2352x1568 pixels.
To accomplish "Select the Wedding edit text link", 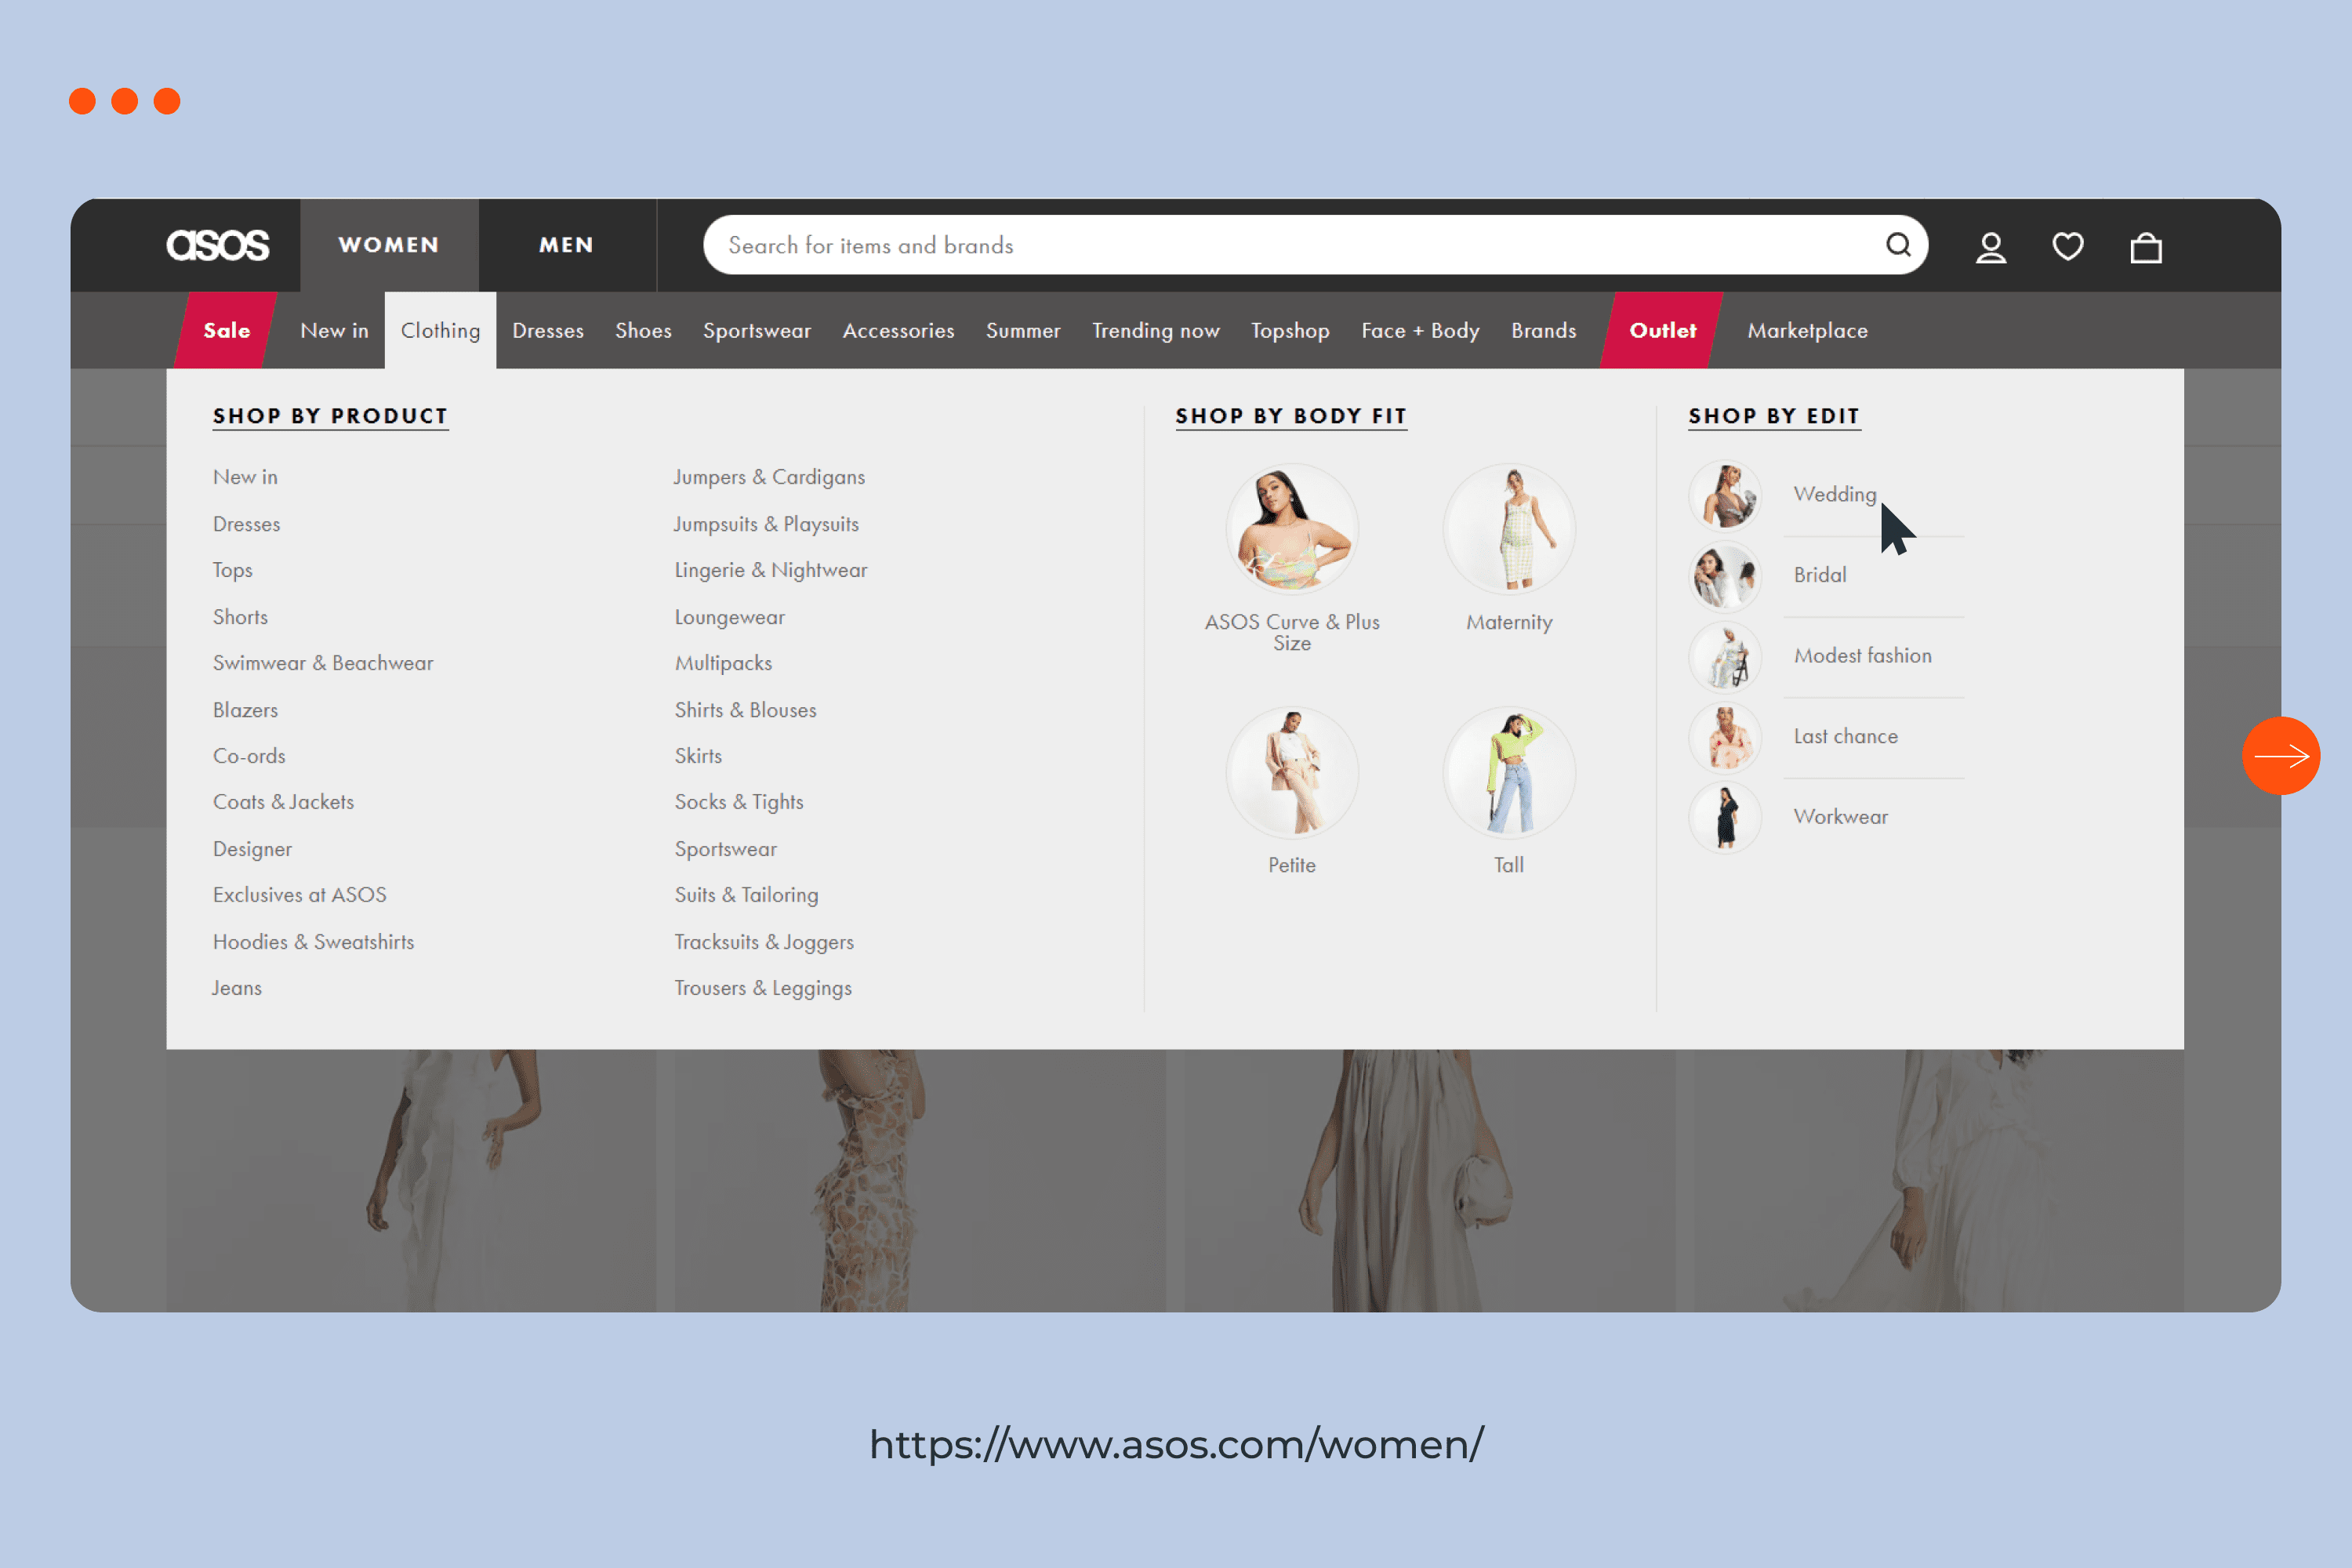I will click(1835, 494).
